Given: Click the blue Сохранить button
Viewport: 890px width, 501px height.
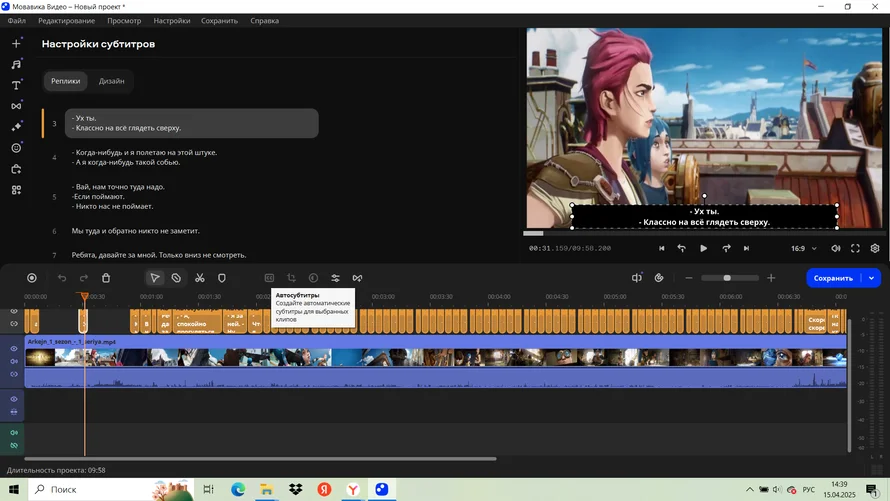Looking at the screenshot, I should 833,278.
